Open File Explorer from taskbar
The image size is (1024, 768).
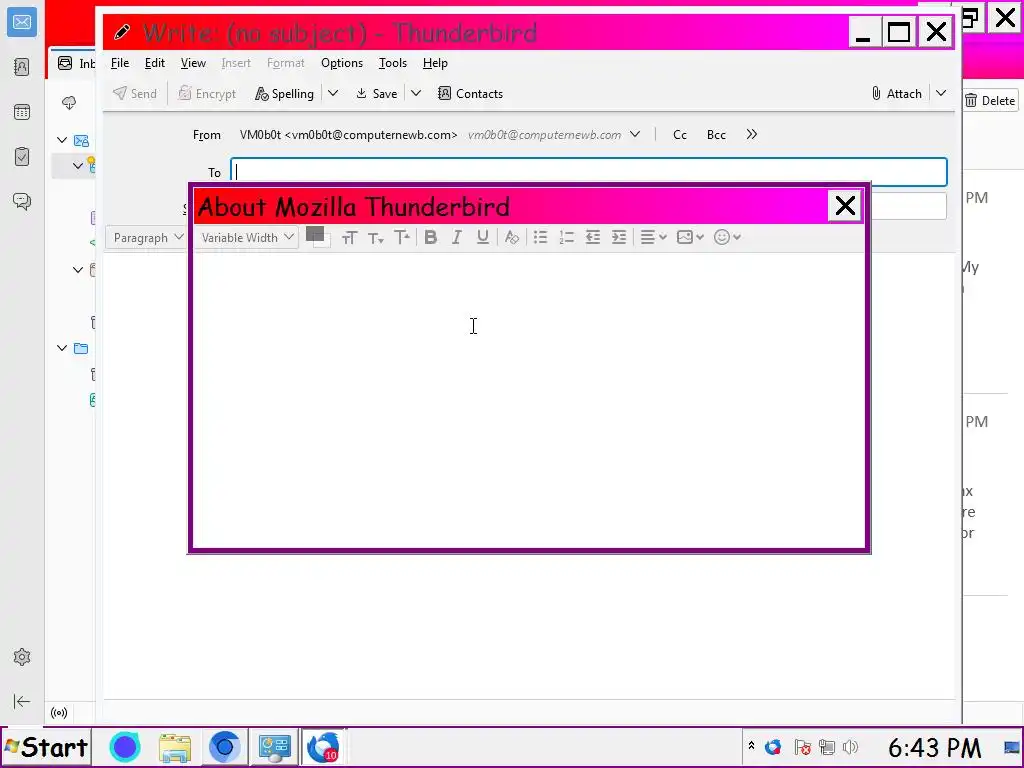(x=174, y=747)
